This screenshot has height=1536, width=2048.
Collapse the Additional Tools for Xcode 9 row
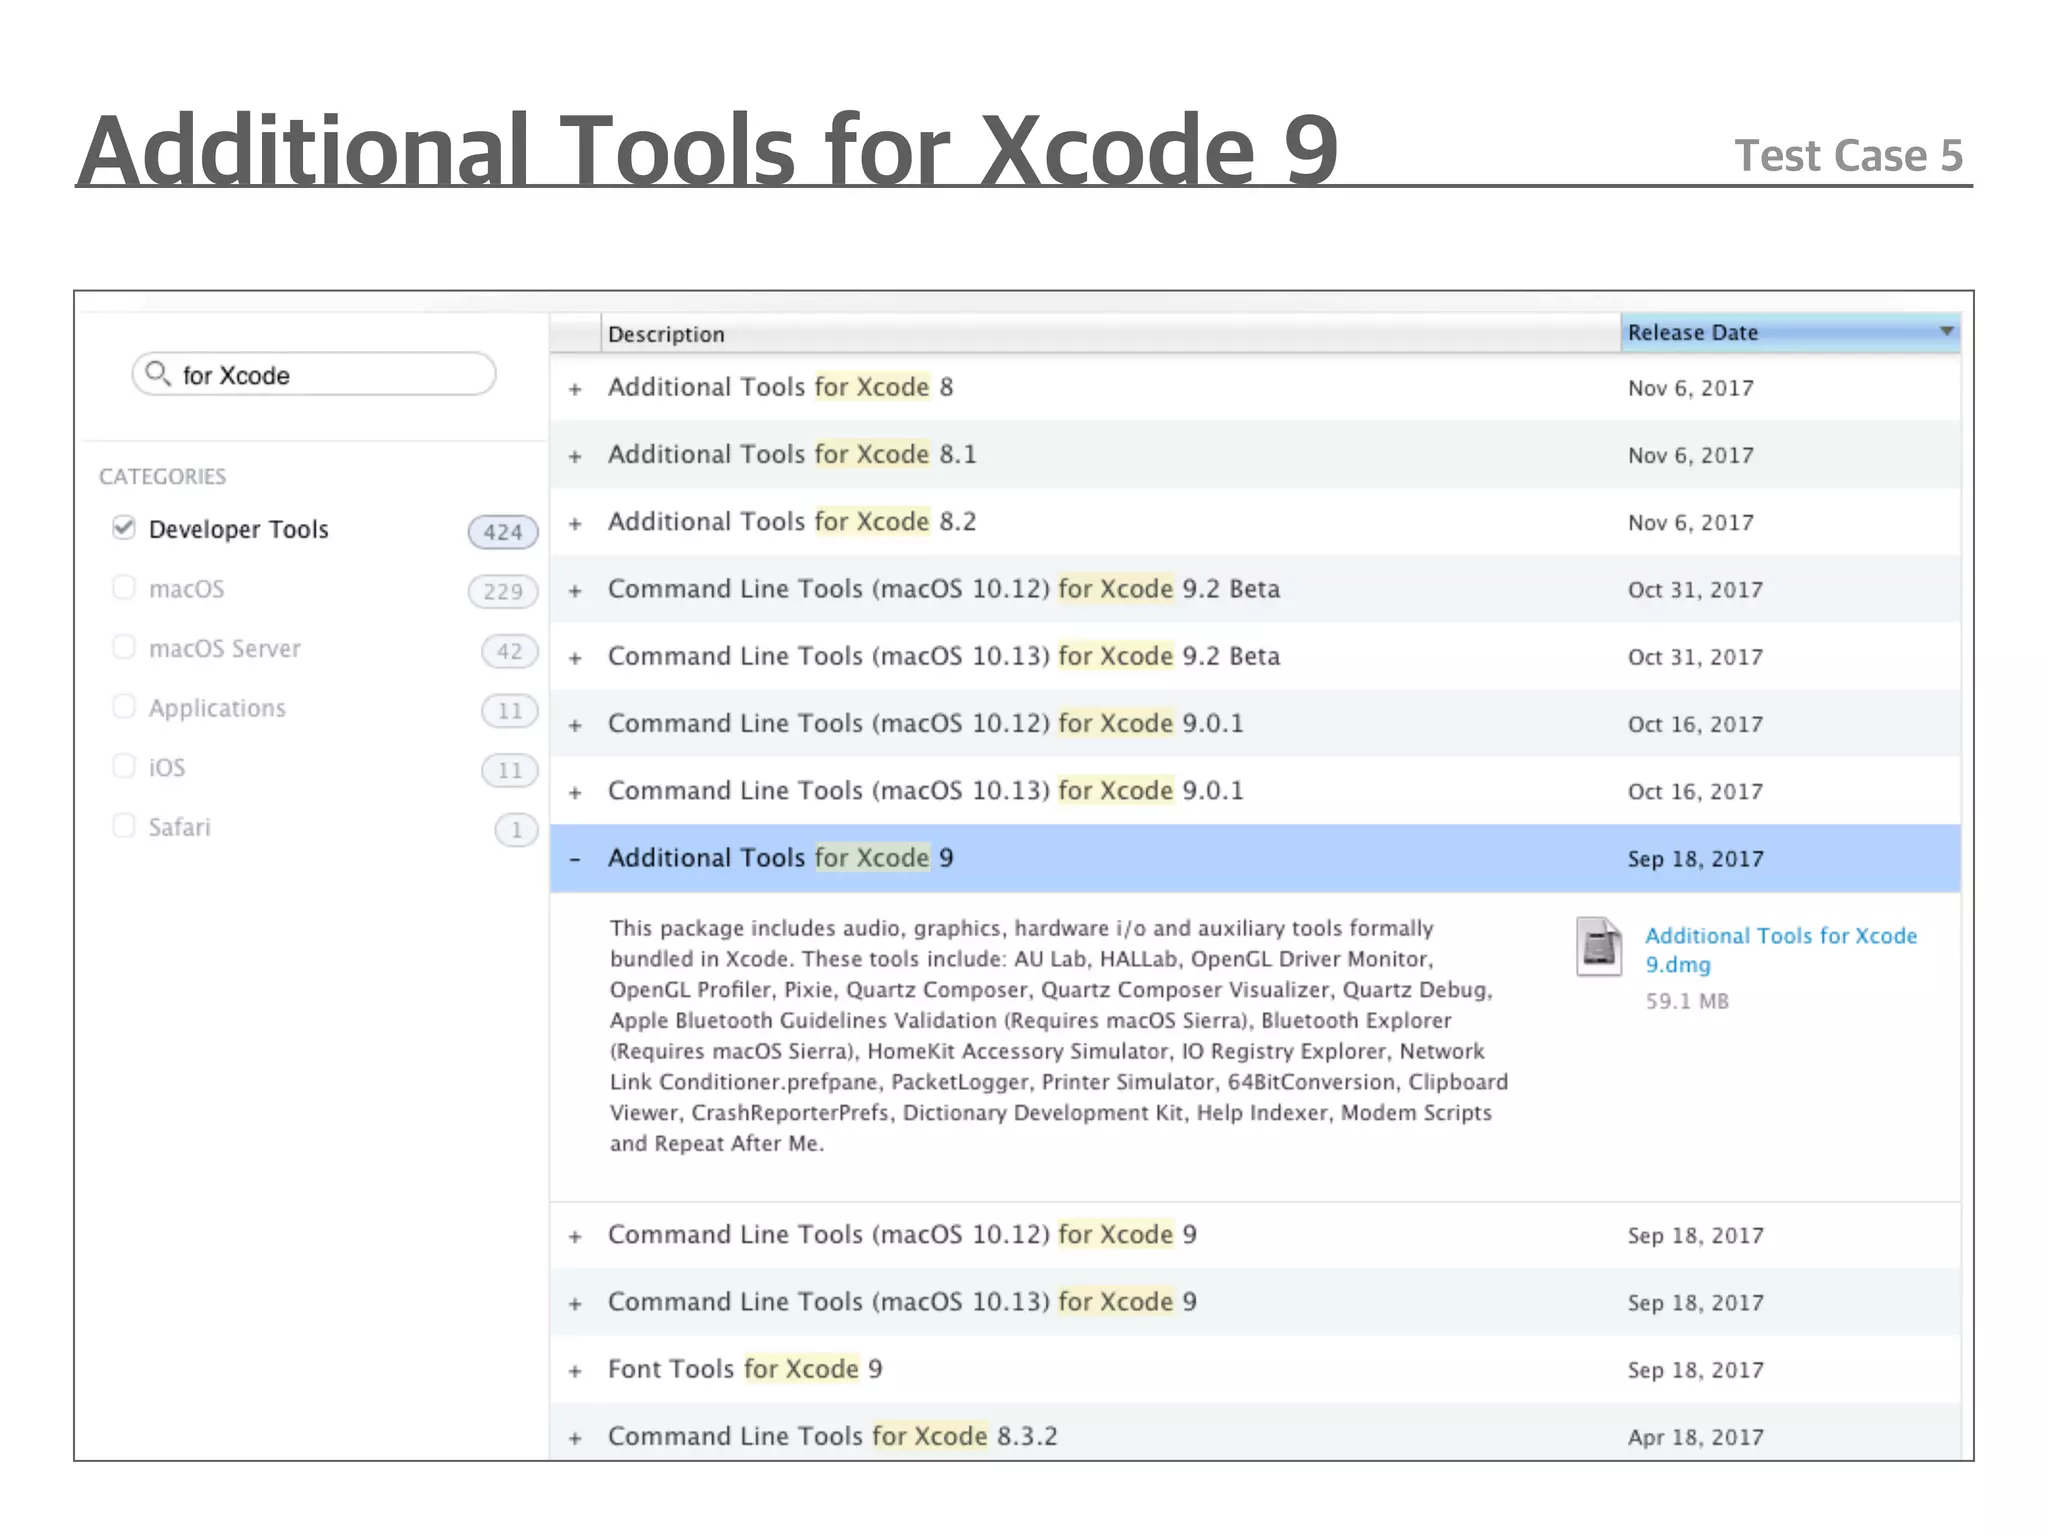[575, 859]
